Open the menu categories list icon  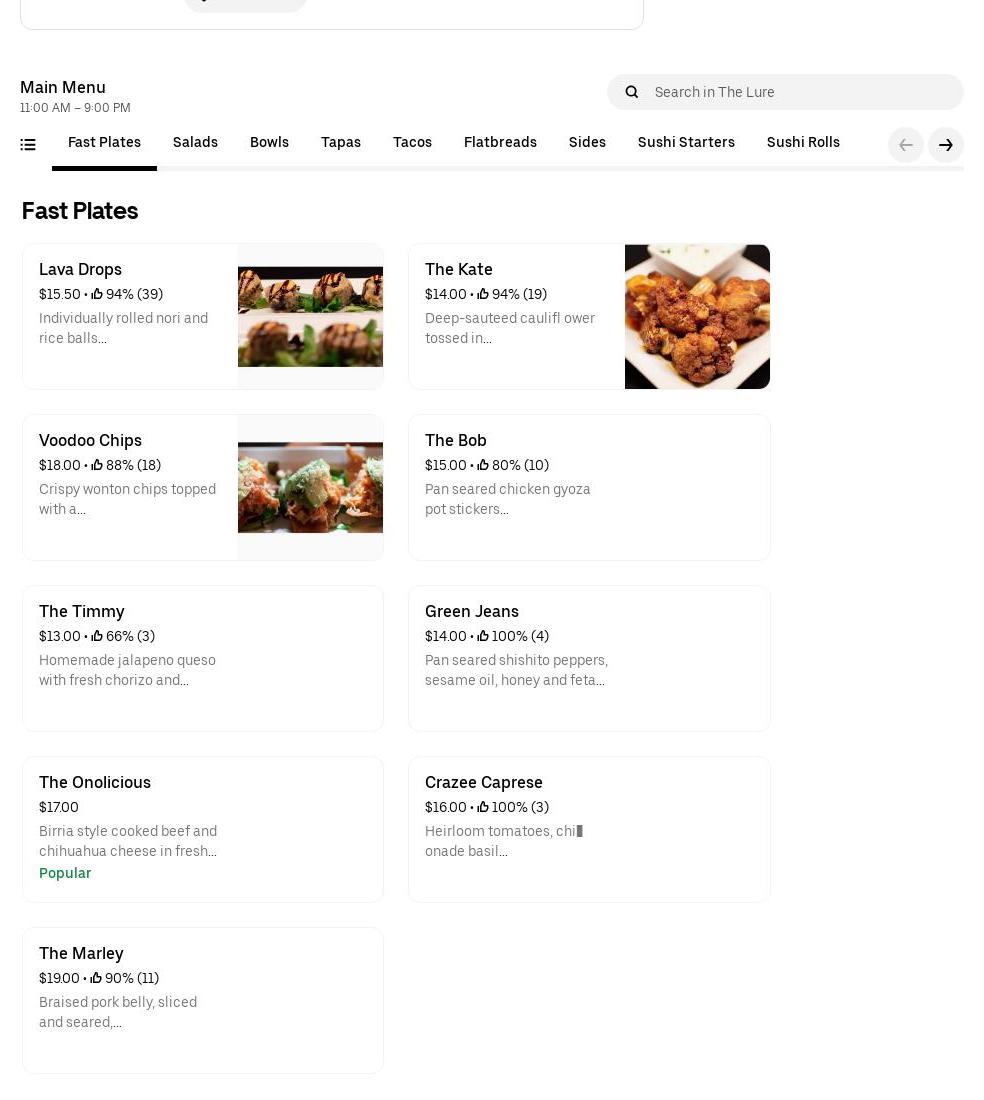point(28,145)
